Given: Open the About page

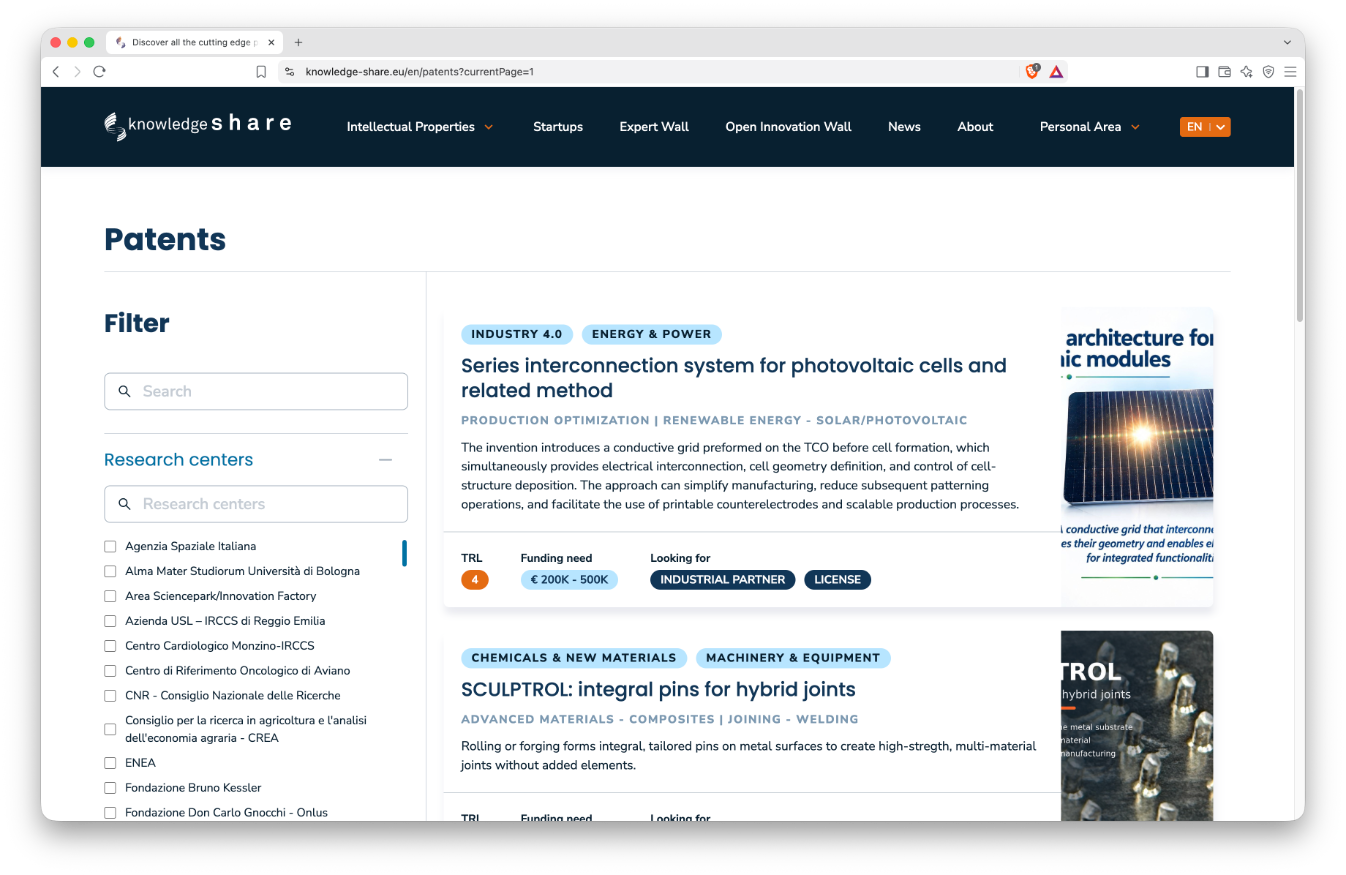Looking at the screenshot, I should click(x=975, y=127).
